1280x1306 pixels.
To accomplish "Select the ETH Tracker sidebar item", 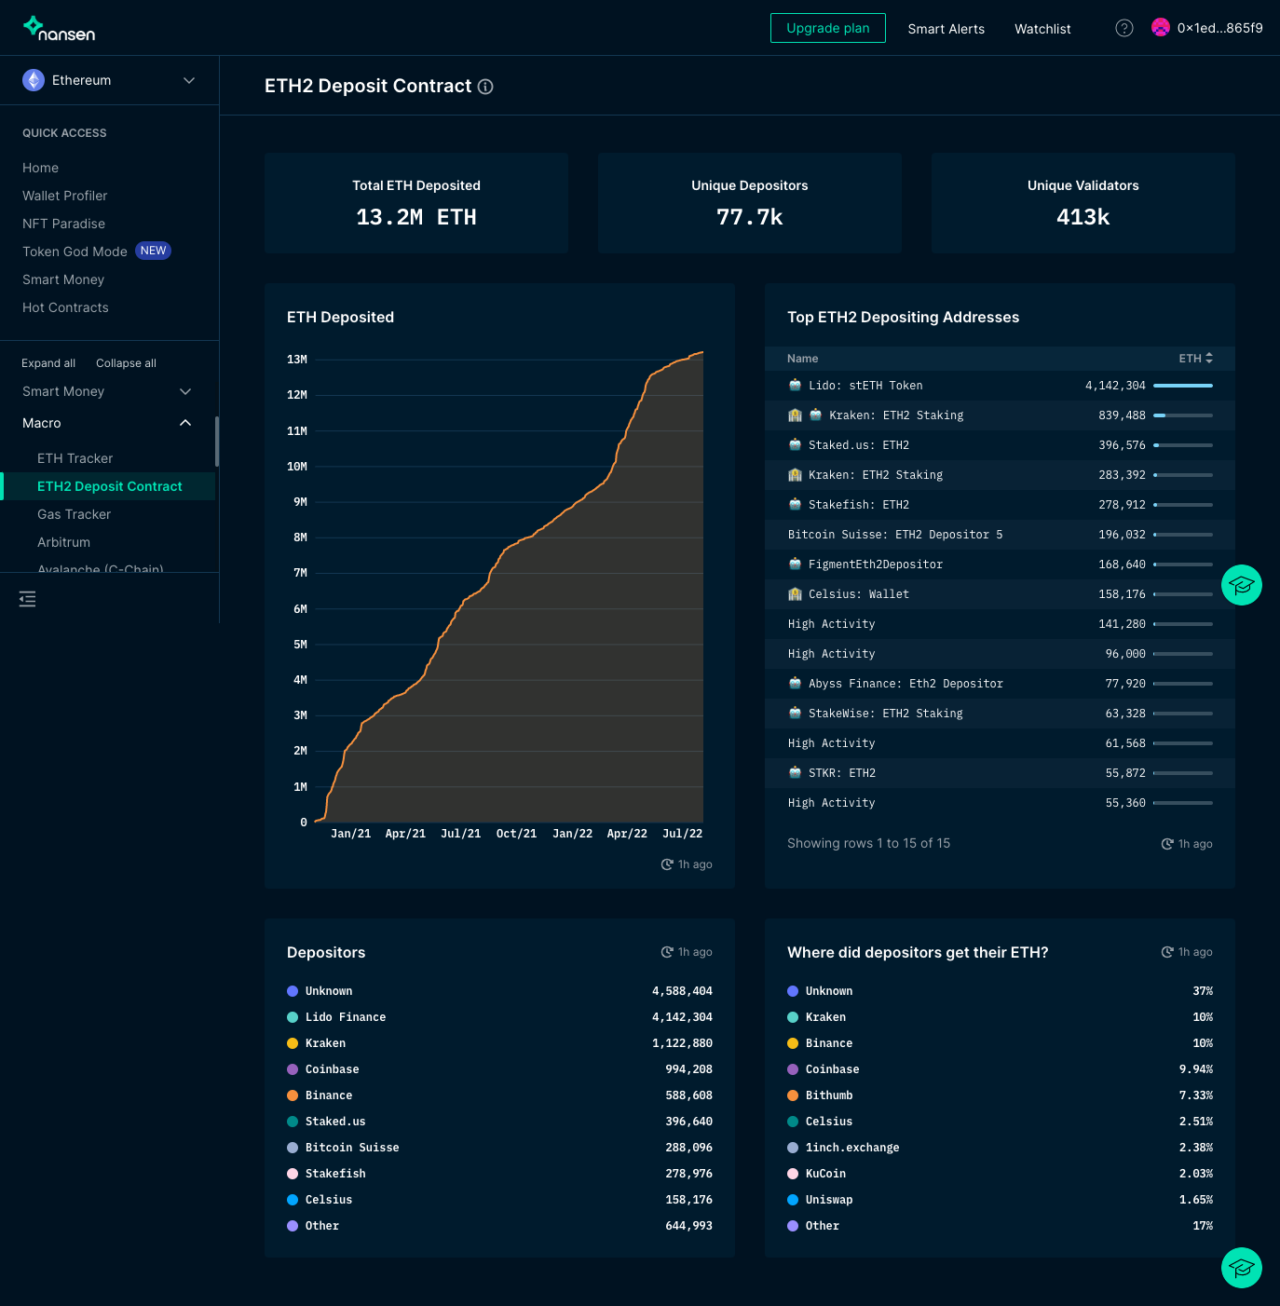I will 75,458.
